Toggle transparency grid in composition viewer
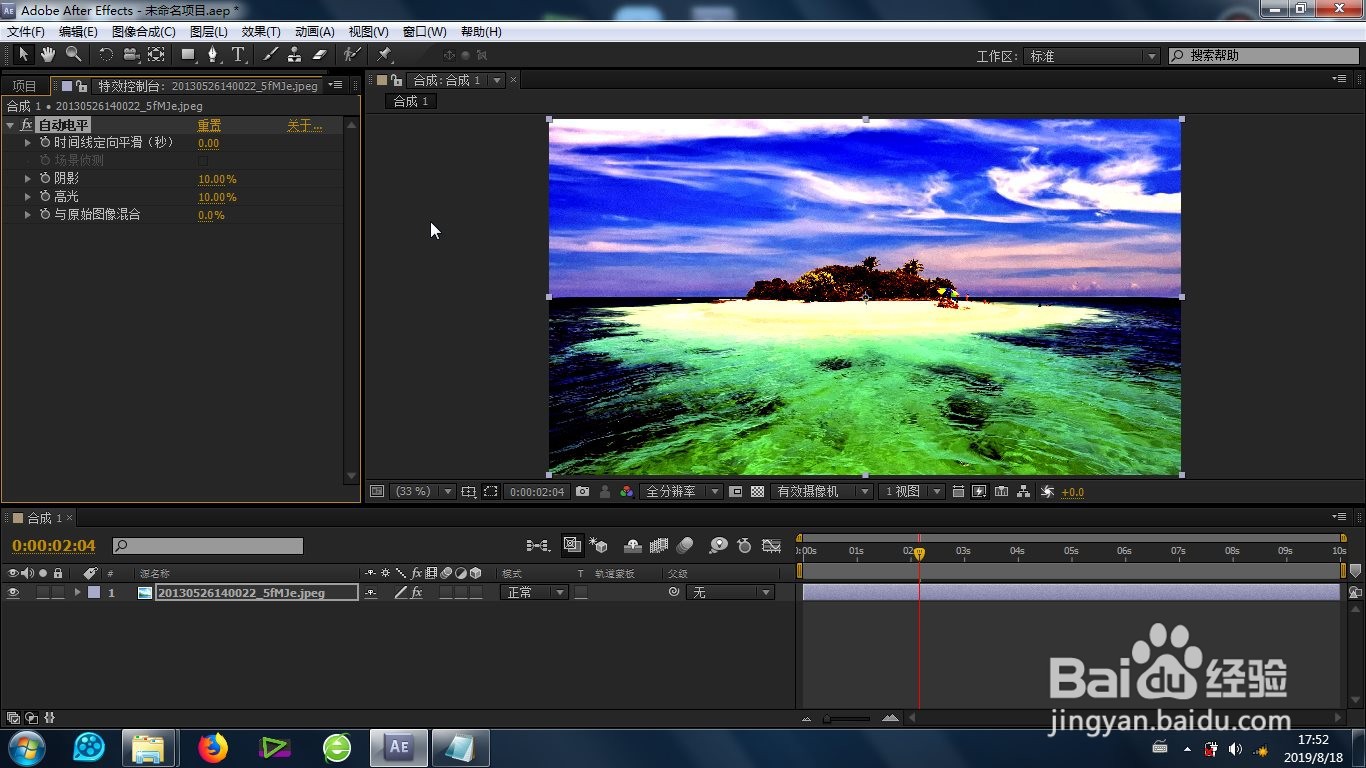 point(758,492)
